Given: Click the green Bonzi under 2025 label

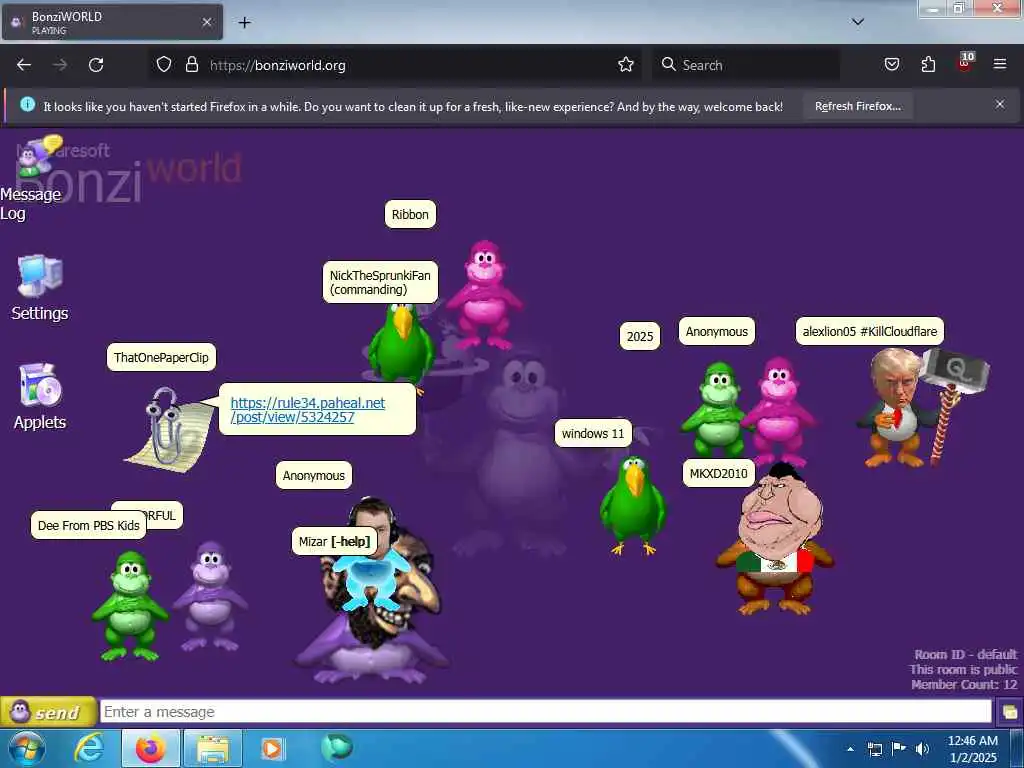Looking at the screenshot, I should [x=716, y=410].
